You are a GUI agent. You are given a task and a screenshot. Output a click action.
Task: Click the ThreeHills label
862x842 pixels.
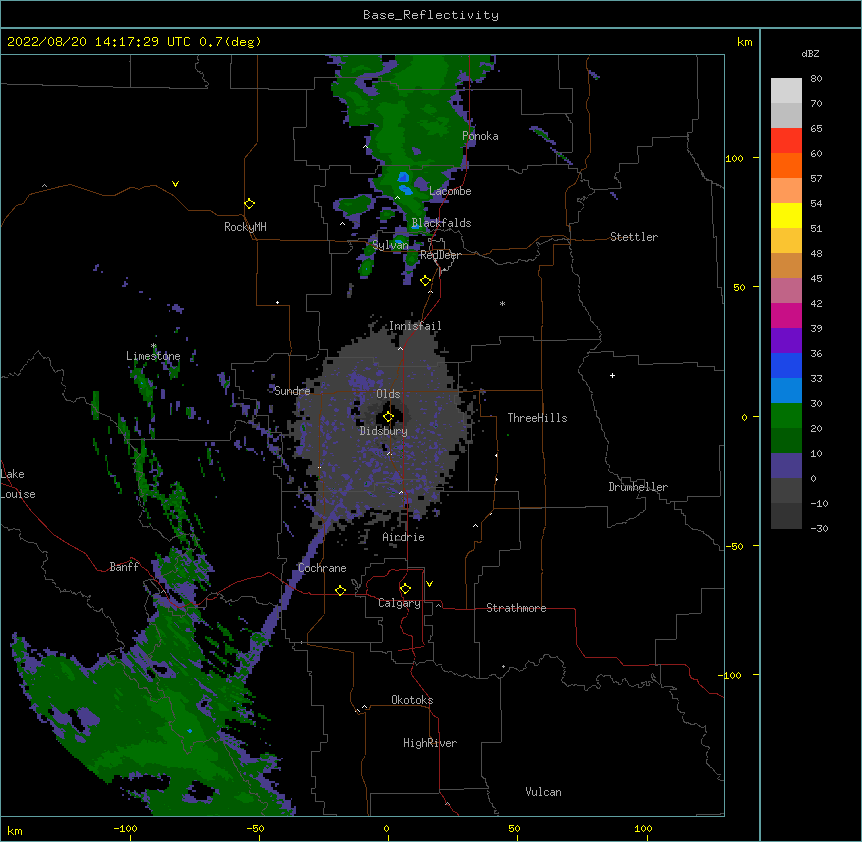[x=537, y=418]
